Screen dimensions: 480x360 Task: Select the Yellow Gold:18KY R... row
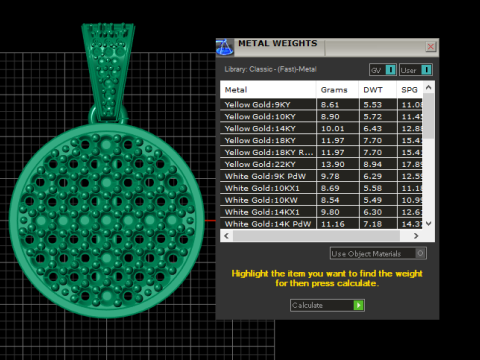321,152
